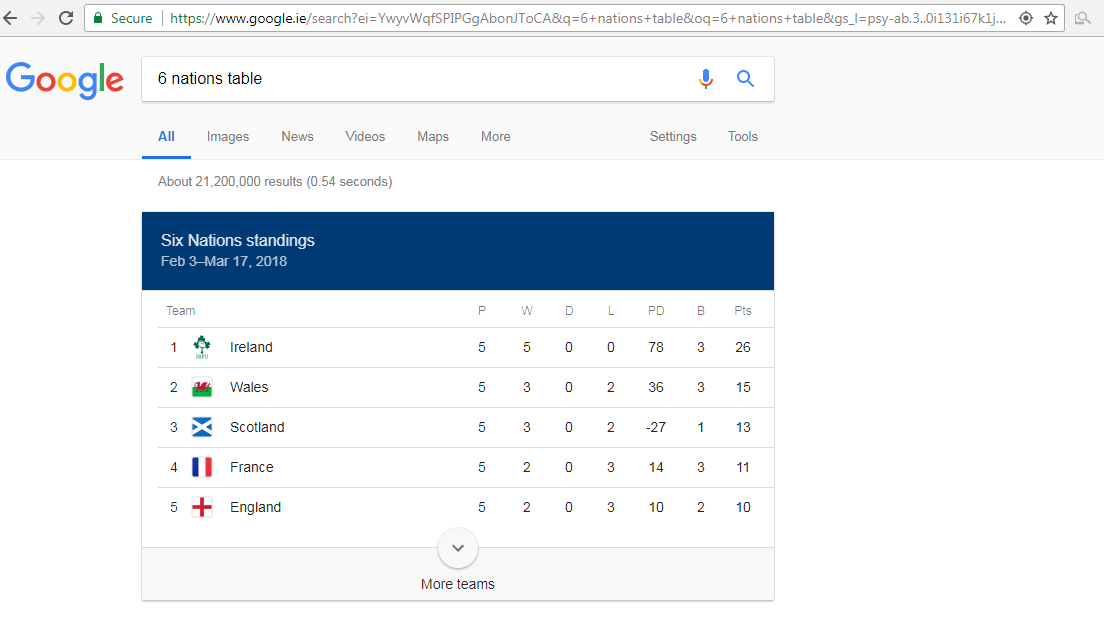Screen dimensions: 1104x626
Task: Switch to the News tab
Action: point(297,137)
